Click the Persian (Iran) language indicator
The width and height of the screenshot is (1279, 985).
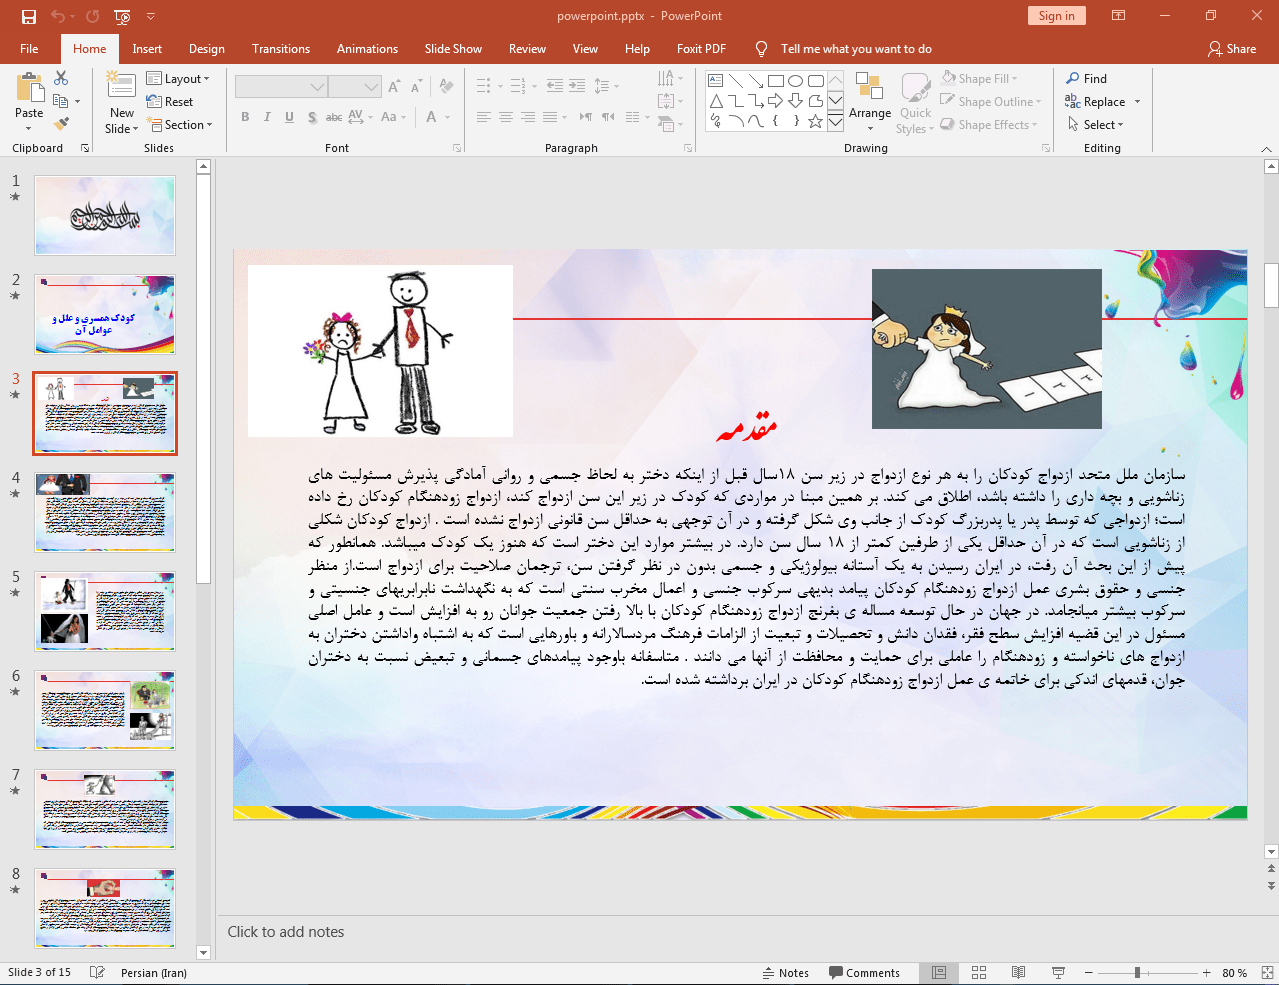(154, 973)
